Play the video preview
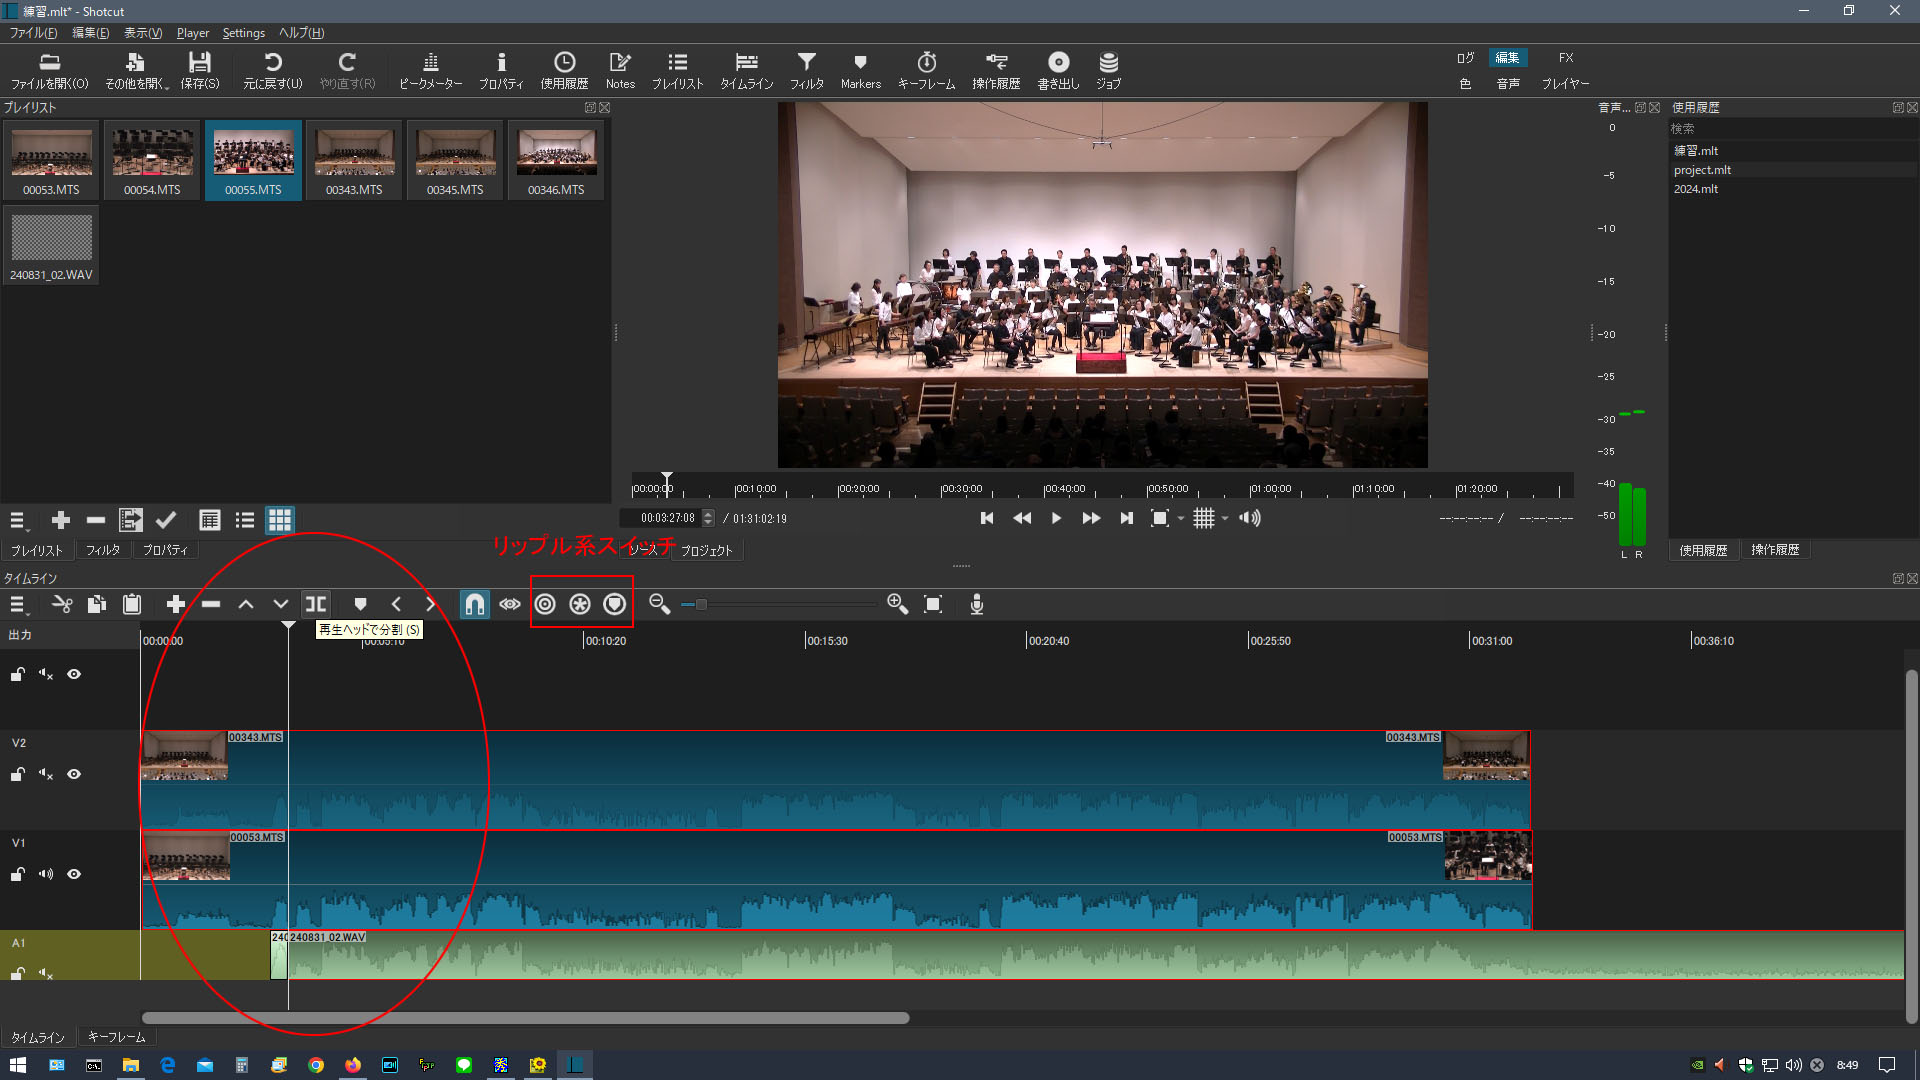The width and height of the screenshot is (1920, 1080). click(x=1056, y=518)
